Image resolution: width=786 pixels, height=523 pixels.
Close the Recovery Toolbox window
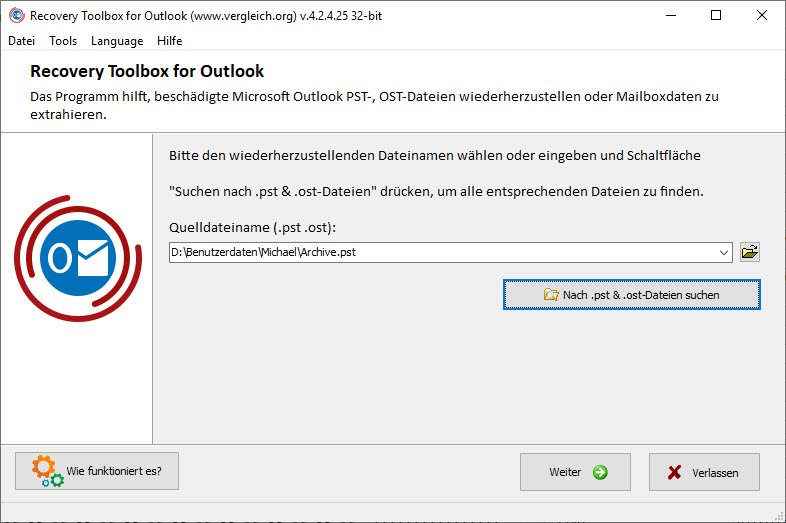[761, 16]
